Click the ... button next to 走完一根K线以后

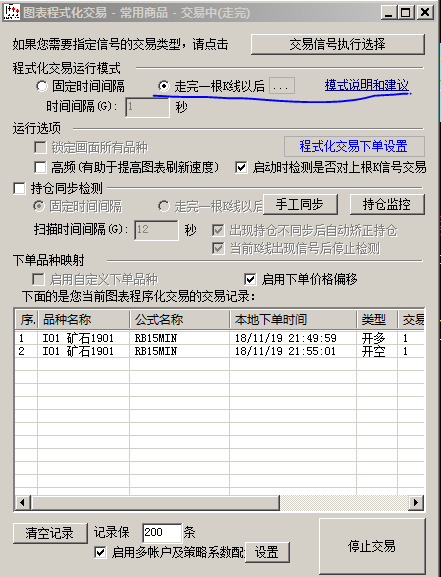282,86
